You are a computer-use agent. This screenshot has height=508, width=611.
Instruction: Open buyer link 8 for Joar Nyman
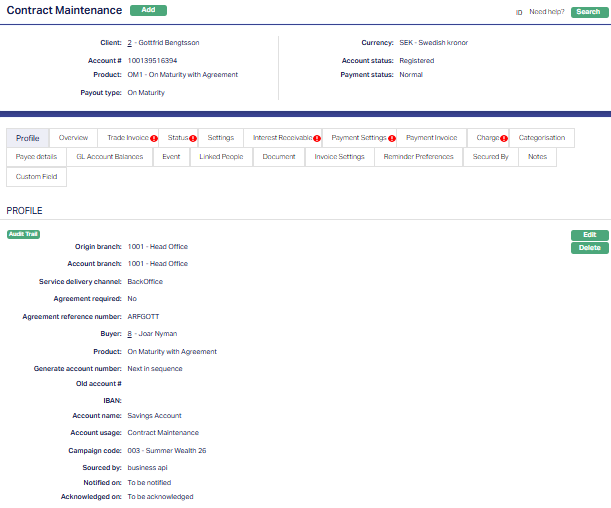(130, 334)
